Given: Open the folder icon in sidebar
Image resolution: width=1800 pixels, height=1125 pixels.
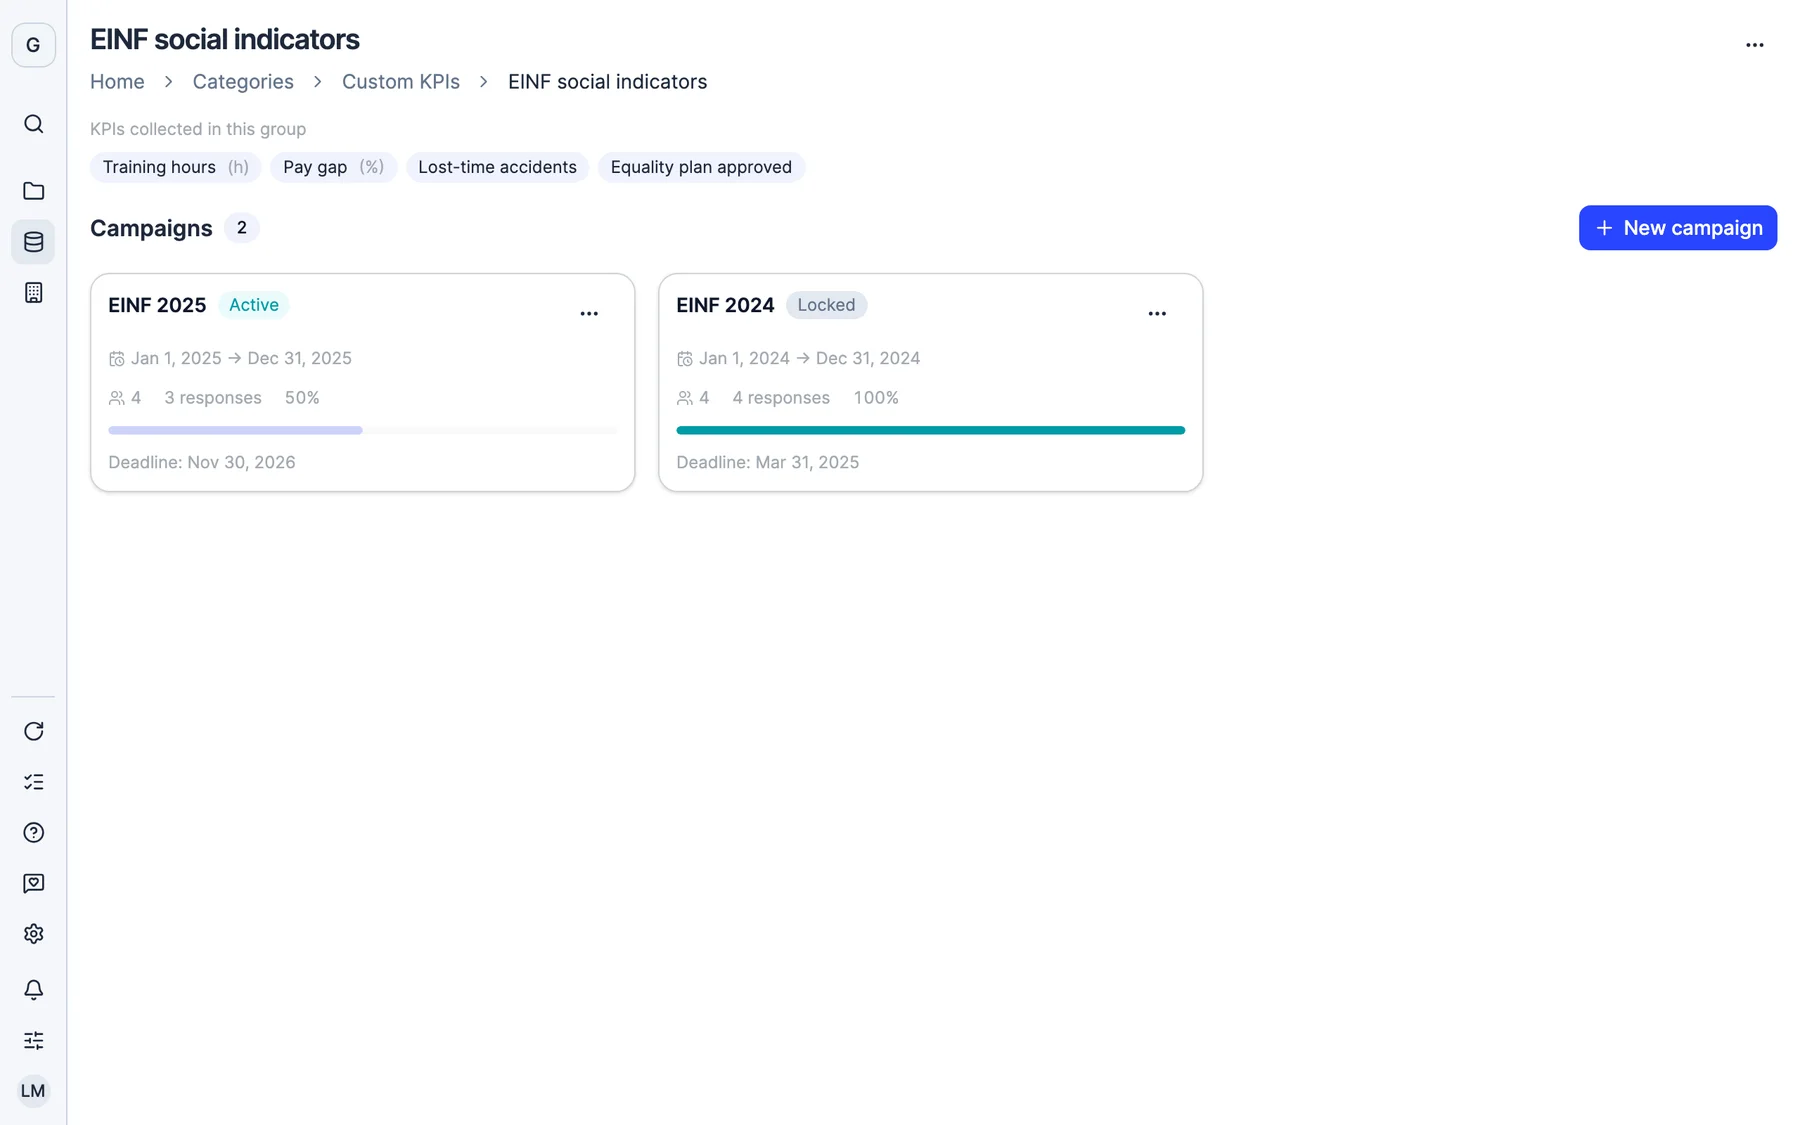Looking at the screenshot, I should tap(33, 191).
